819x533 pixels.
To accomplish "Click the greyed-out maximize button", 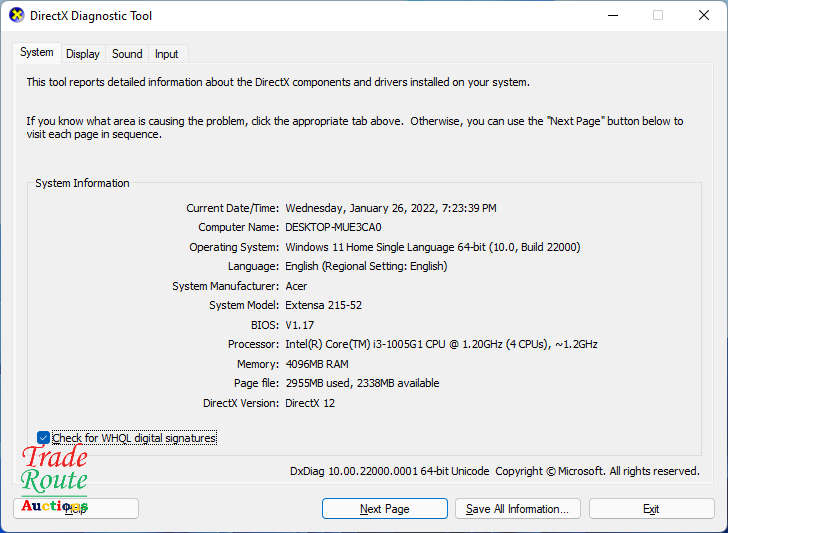I will click(658, 16).
